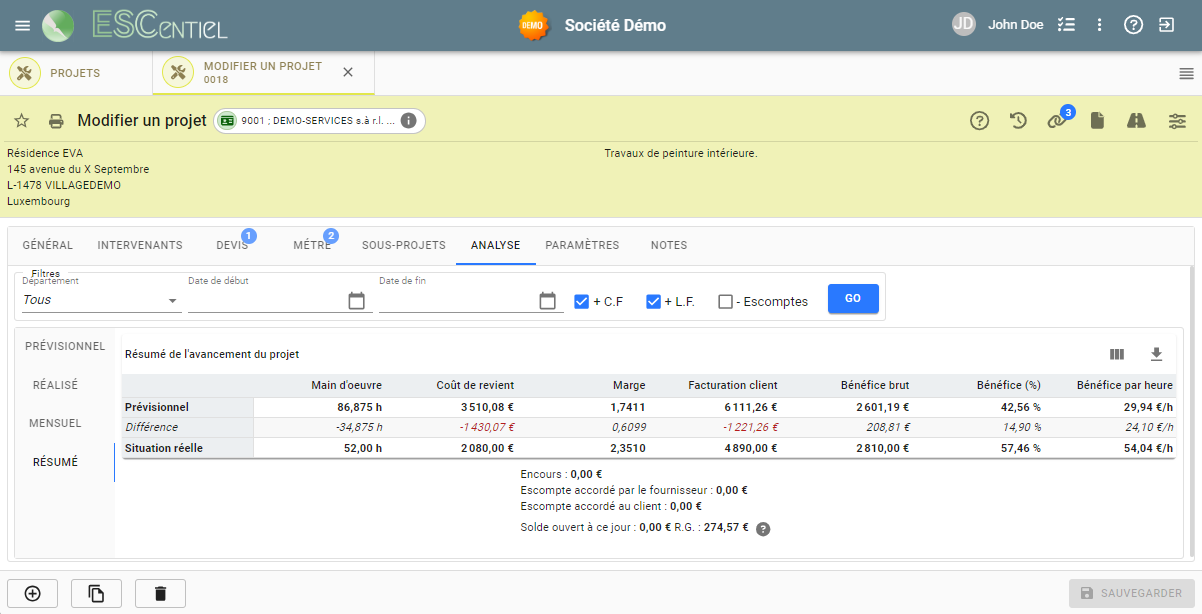Image resolution: width=1202 pixels, height=614 pixels.
Task: Click the Sauvegarder button
Action: (1131, 593)
